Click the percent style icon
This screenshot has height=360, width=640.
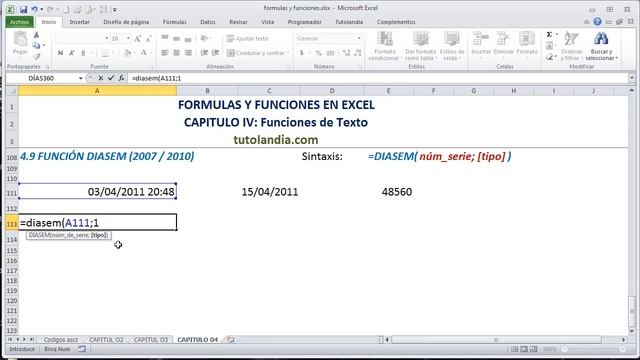pos(319,53)
